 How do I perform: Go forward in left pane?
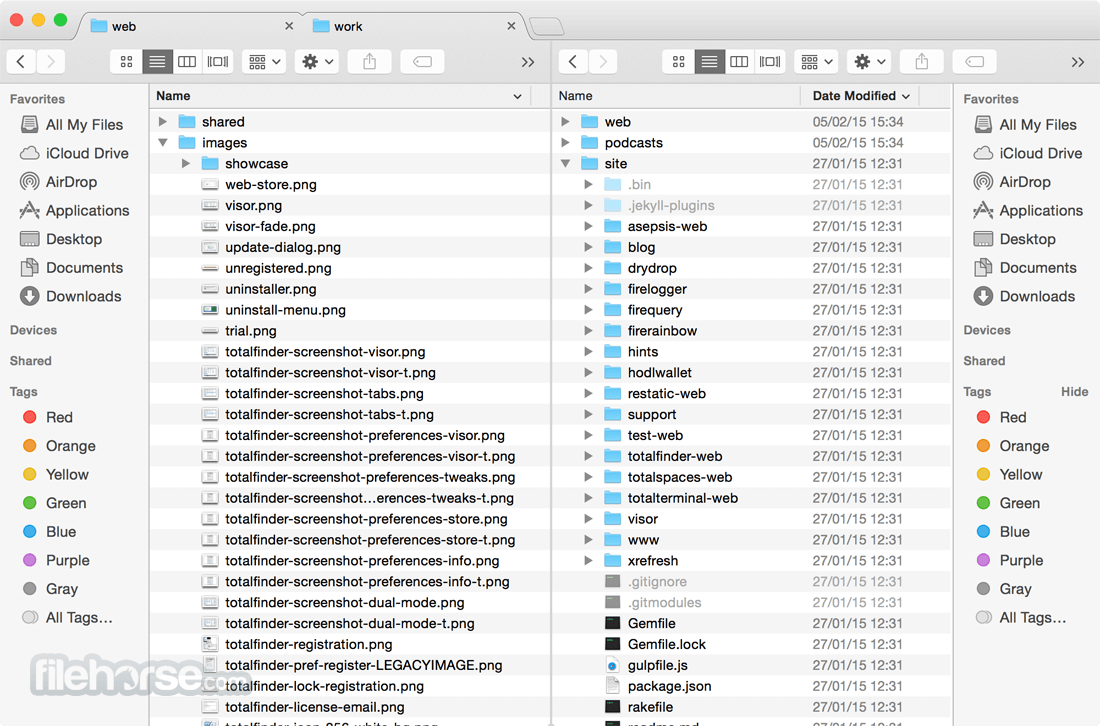pyautogui.click(x=51, y=62)
